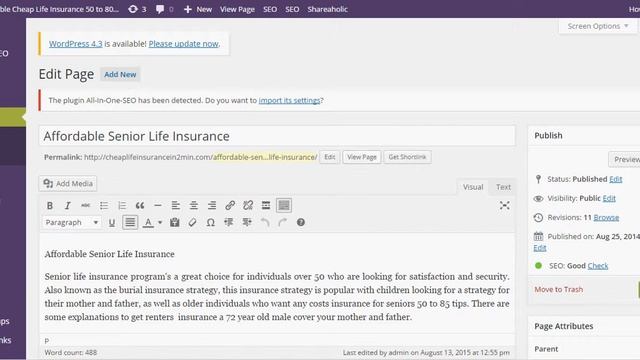This screenshot has width=640, height=360.
Task: Align text left
Action: tap(176, 205)
